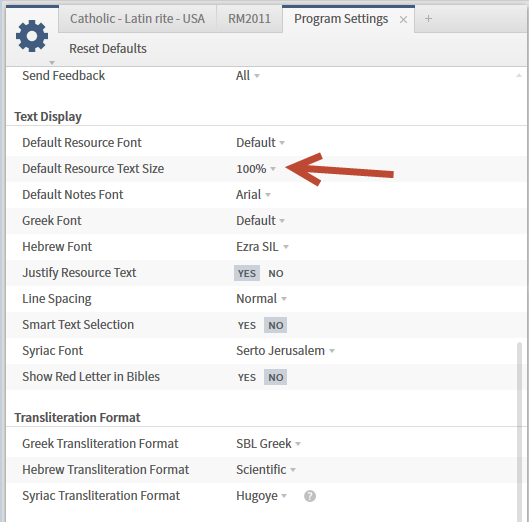Screen dimensions: 529x522
Task: Change Syriac Font Serto Jerusalem dropdown
Action: pos(285,351)
